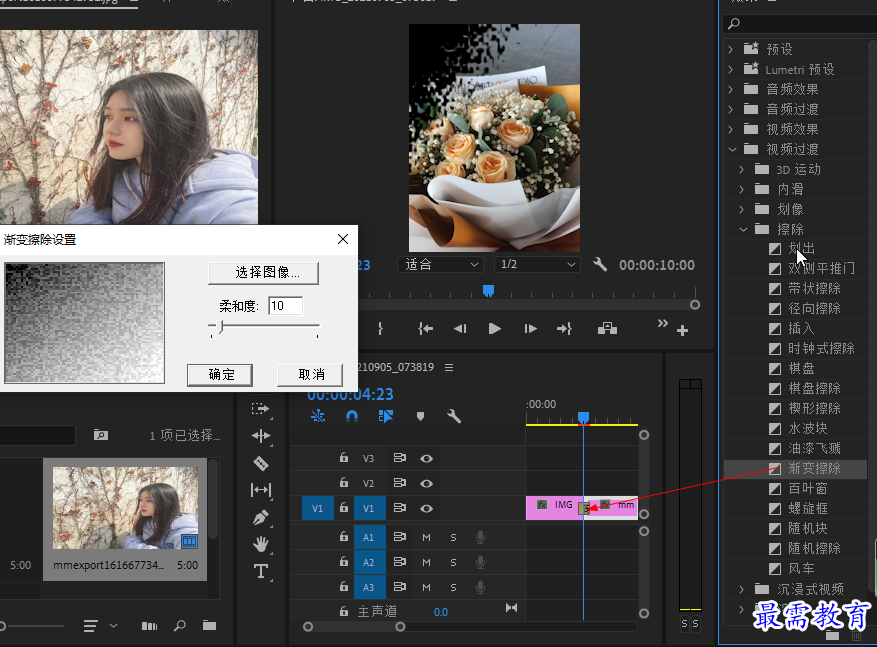This screenshot has height=647, width=877.
Task: Click find icon in project panel footer
Action: pos(180,625)
